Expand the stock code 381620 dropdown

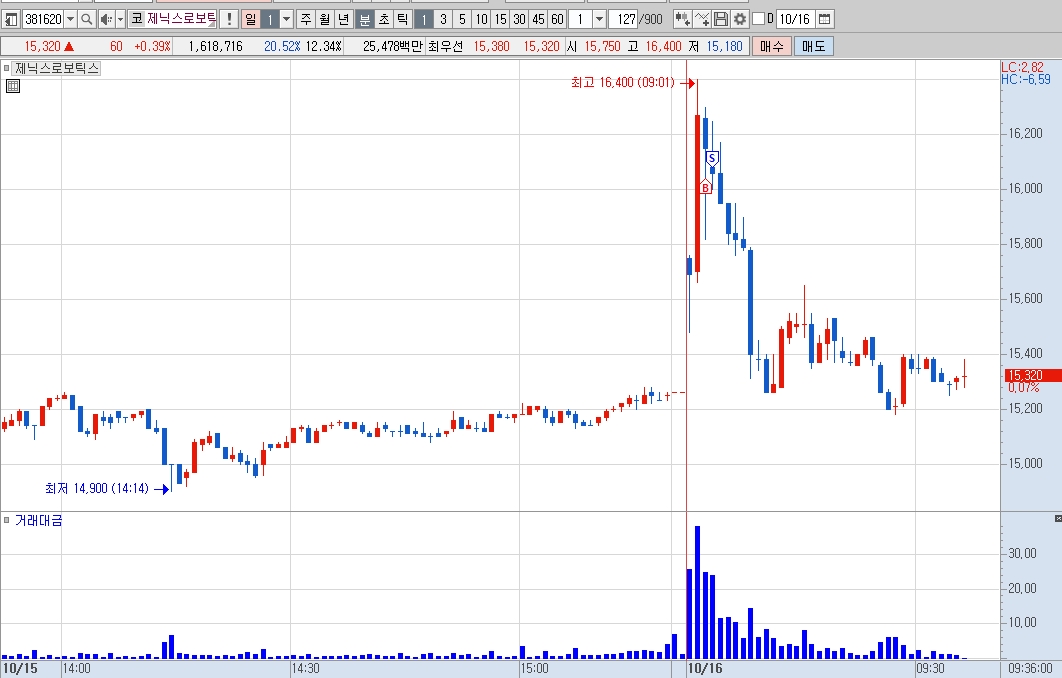(70, 19)
